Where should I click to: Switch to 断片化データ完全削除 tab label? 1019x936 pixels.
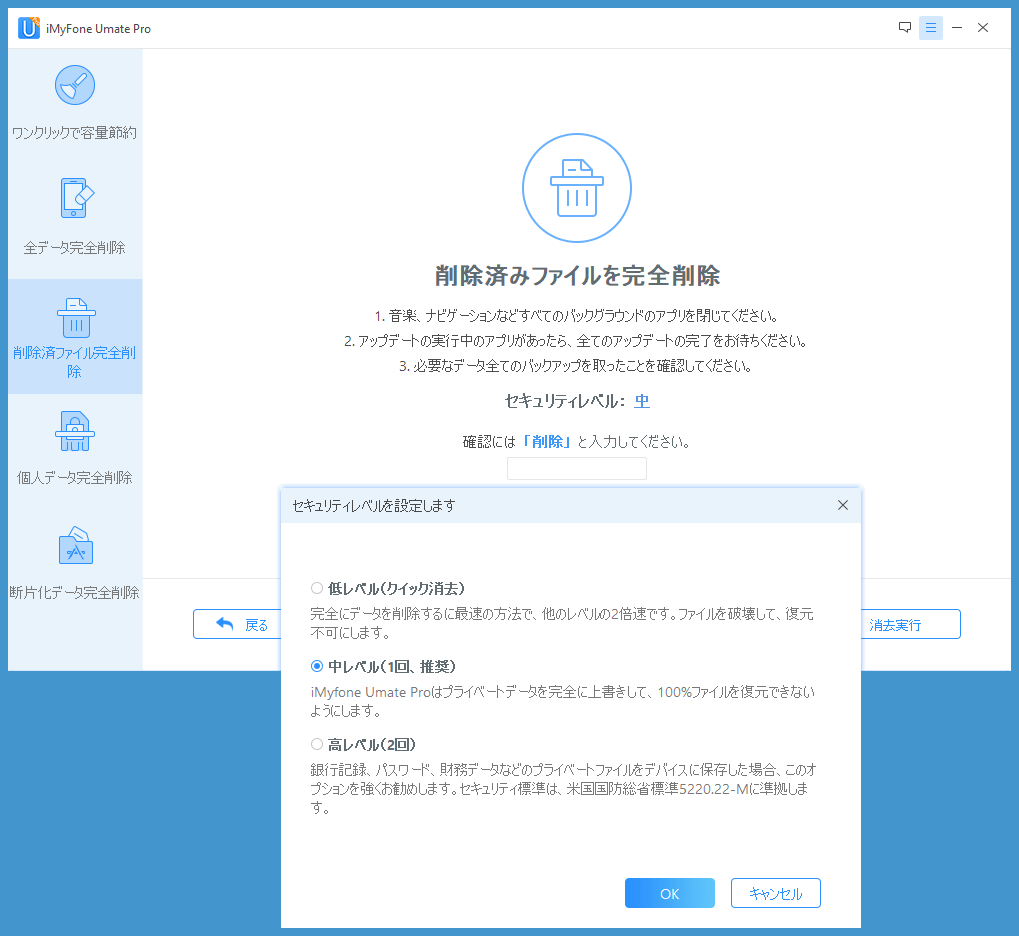[x=75, y=592]
